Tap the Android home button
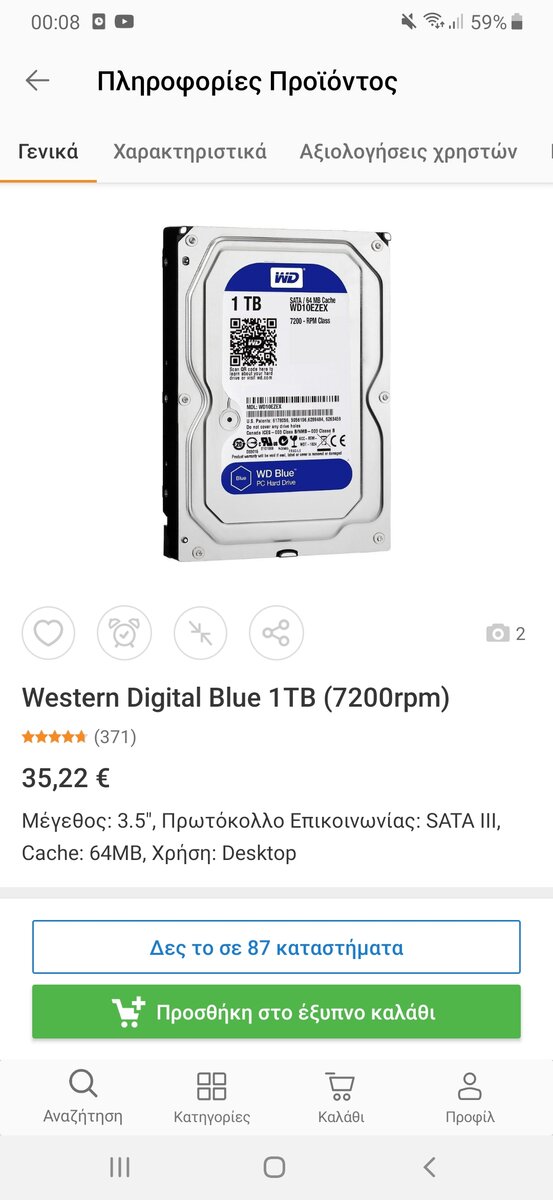 tap(275, 1166)
